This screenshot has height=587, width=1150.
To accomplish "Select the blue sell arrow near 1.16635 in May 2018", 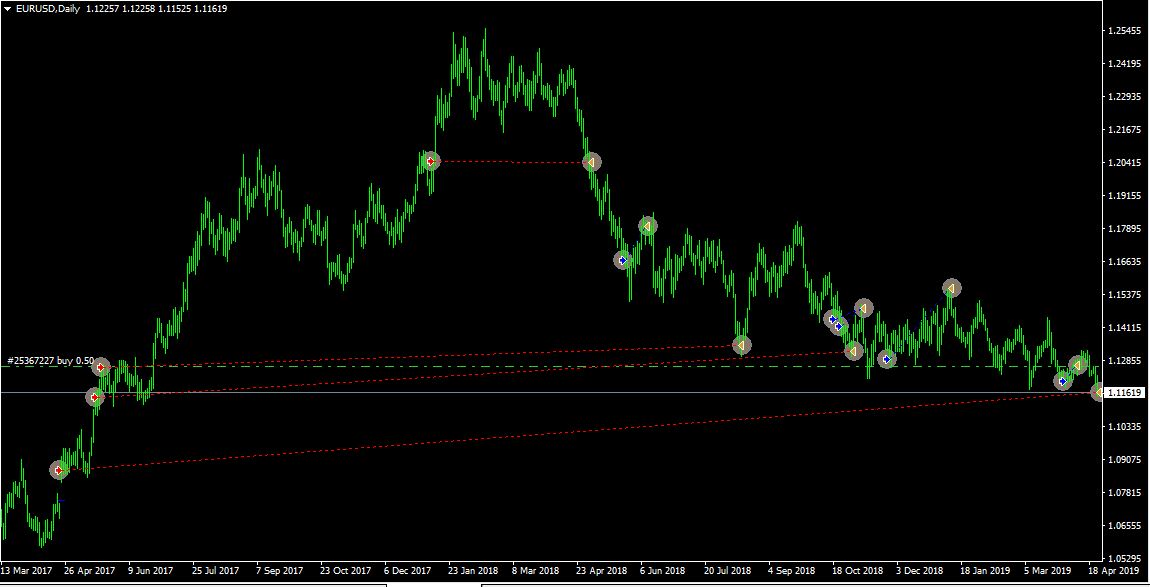I will tap(623, 260).
